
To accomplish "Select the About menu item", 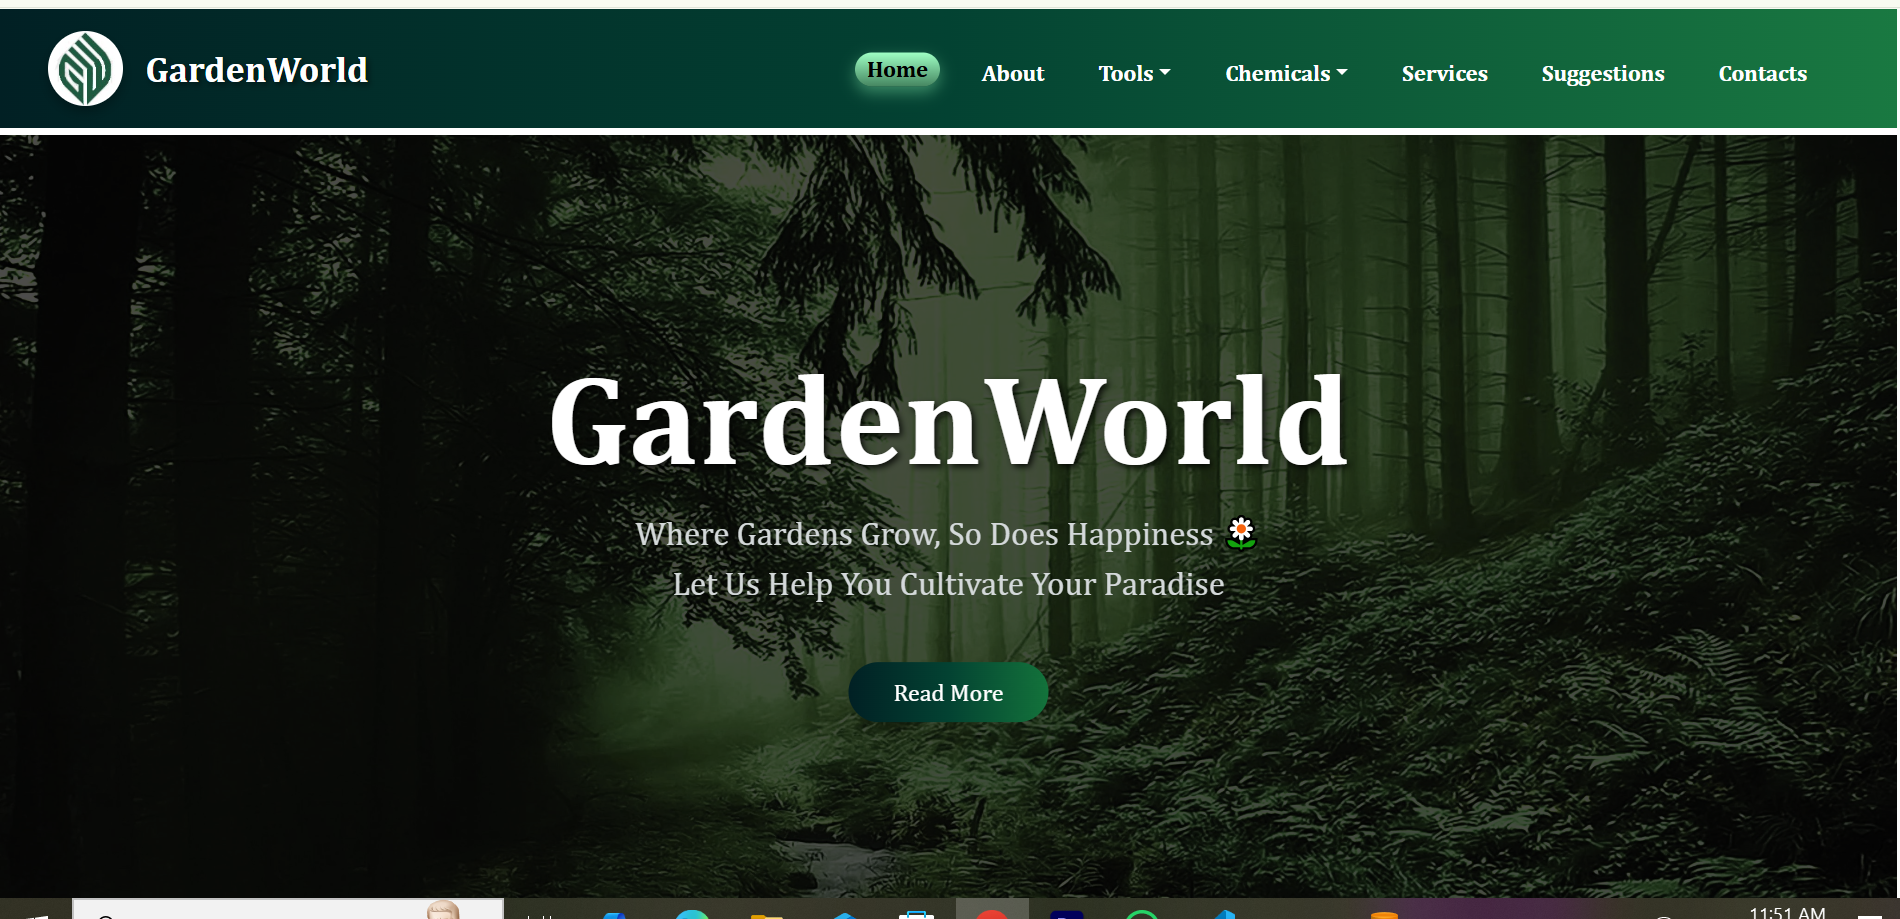I will (1012, 73).
